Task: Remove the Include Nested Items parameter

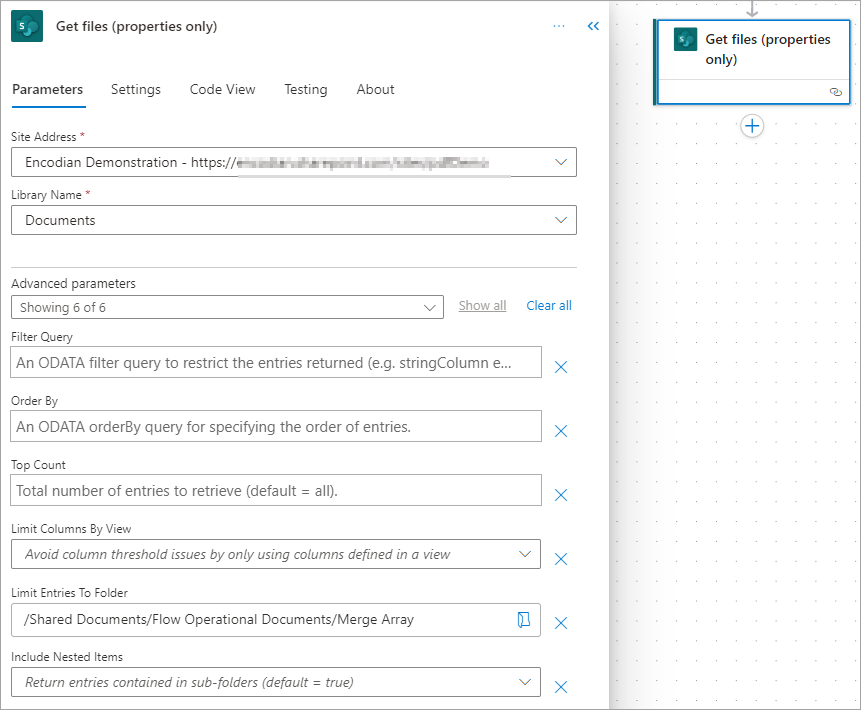Action: click(x=561, y=687)
